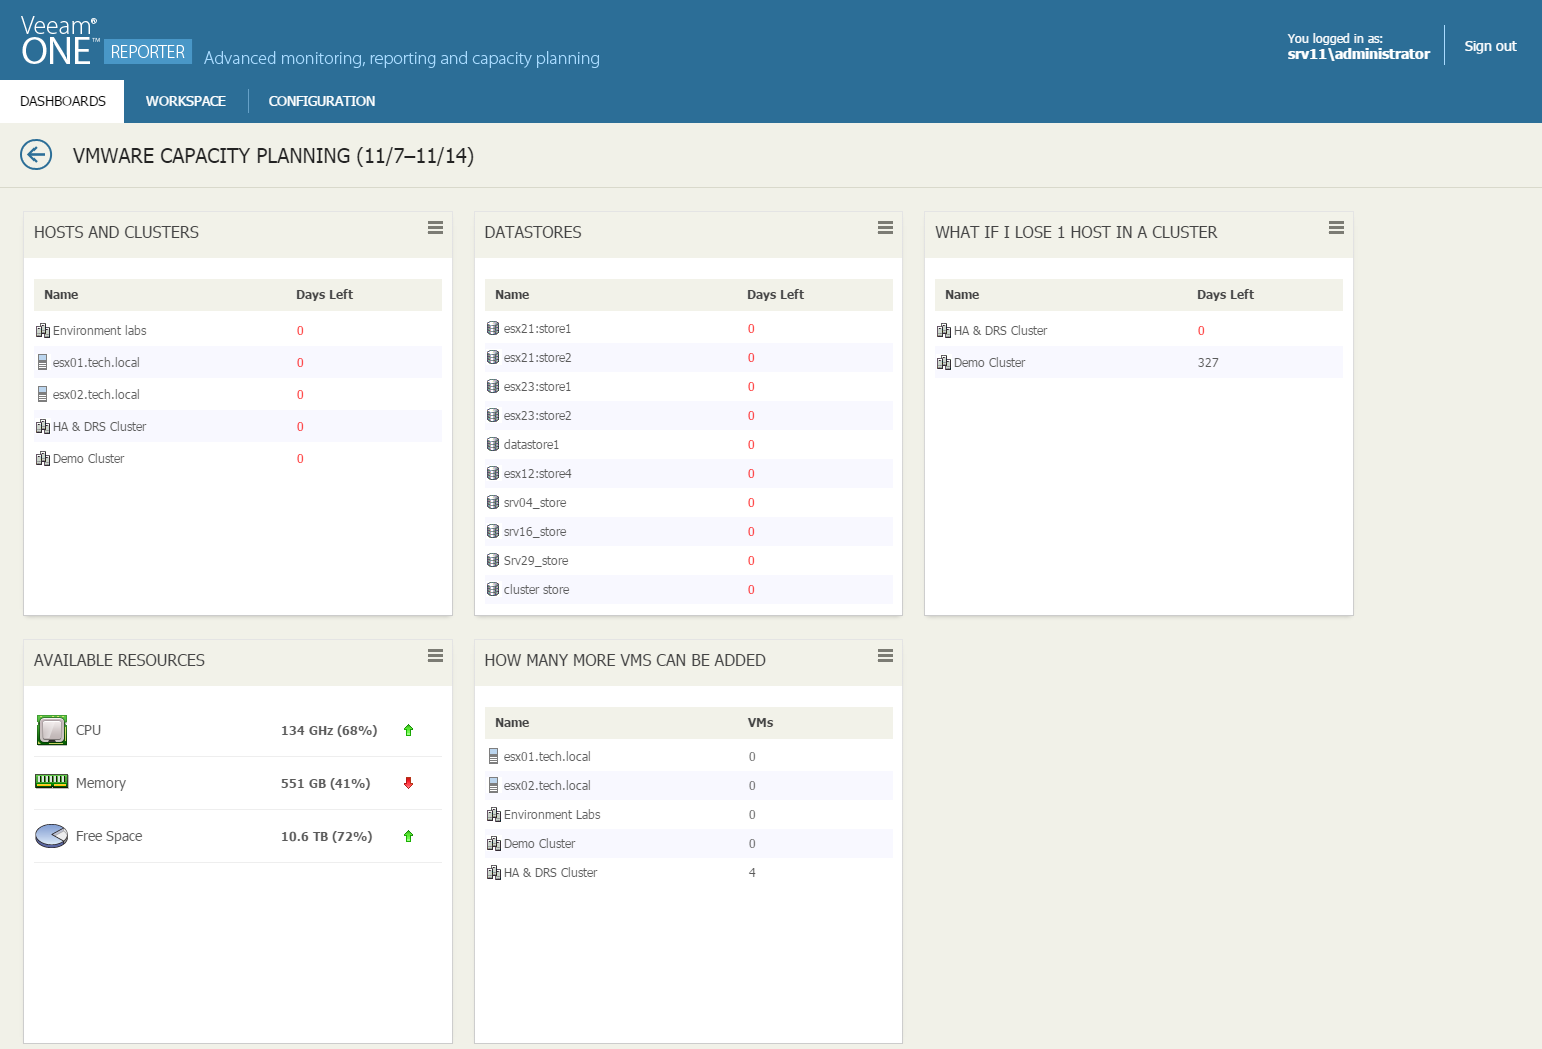1542x1049 pixels.
Task: Open the Available Resources widget menu
Action: (x=435, y=656)
